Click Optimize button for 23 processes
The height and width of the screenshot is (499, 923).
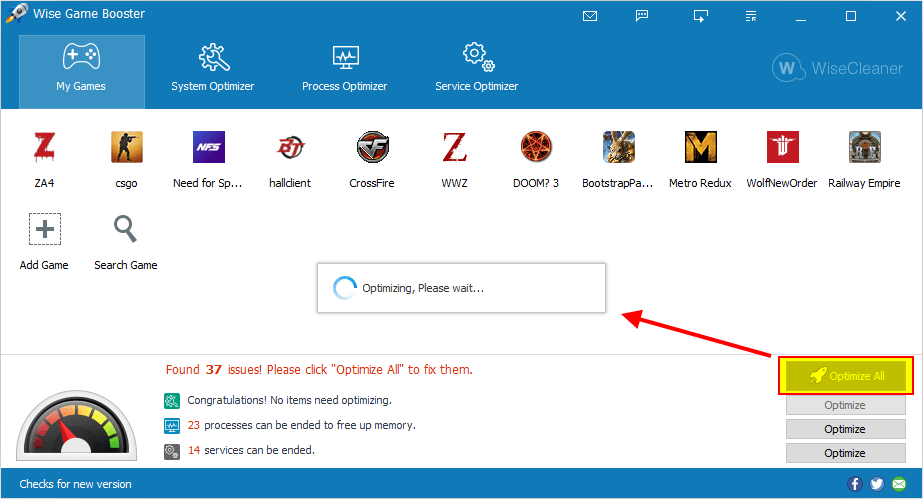point(845,429)
